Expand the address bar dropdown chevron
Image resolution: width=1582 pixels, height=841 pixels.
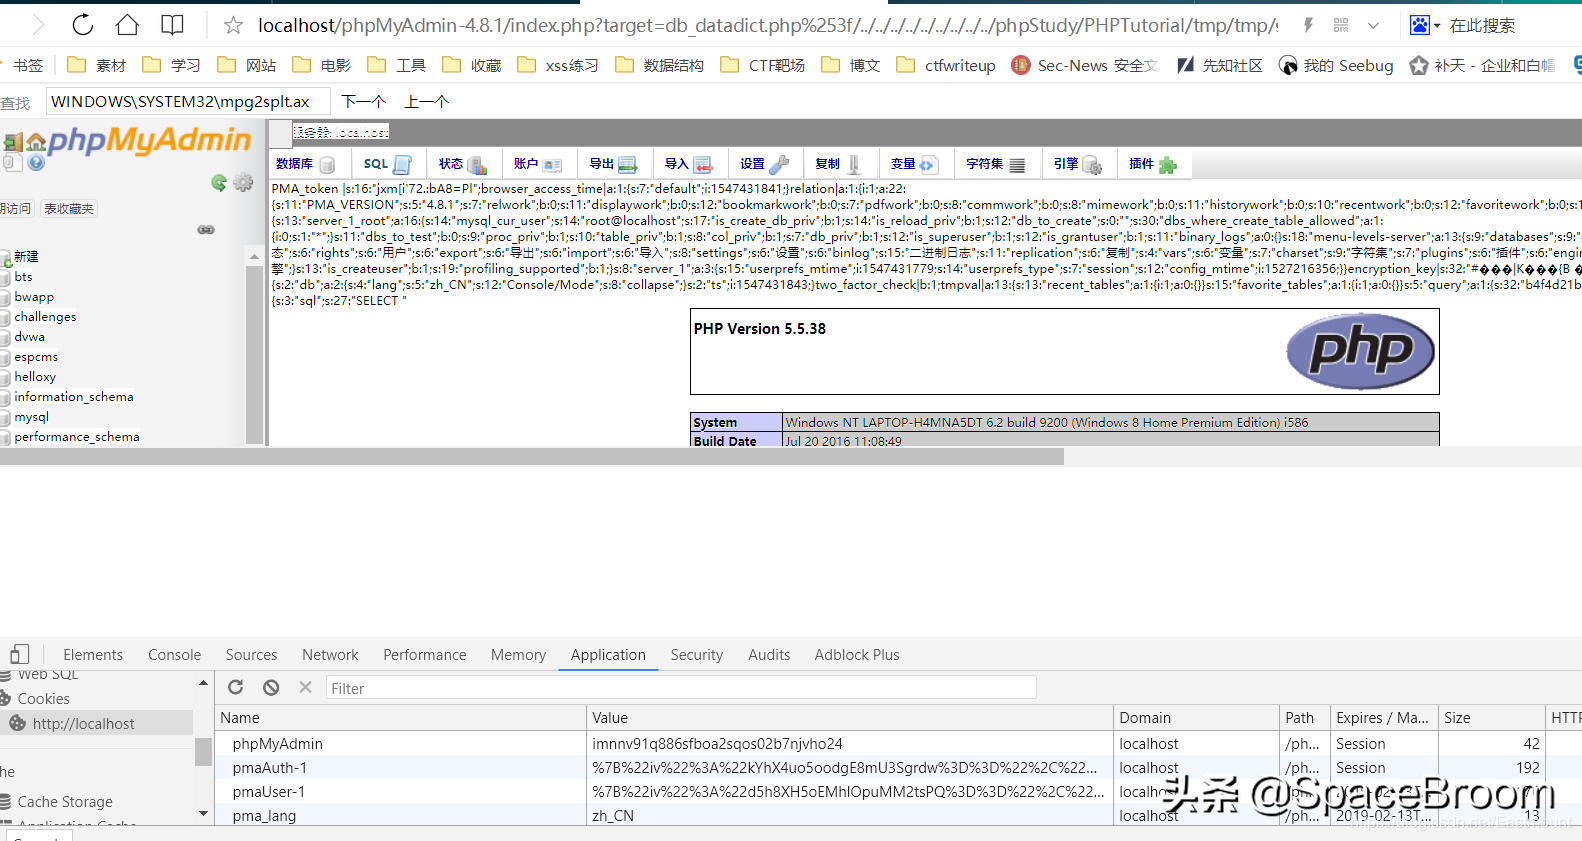pos(1374,25)
